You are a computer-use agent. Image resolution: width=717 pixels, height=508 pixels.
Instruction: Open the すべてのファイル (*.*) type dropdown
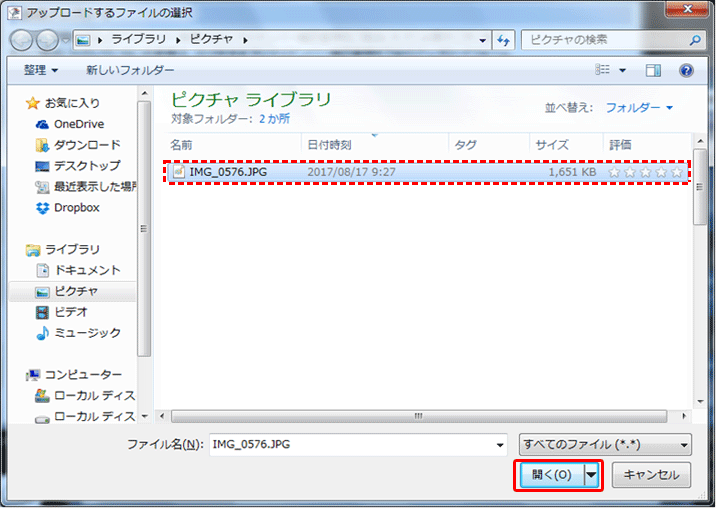tap(605, 445)
